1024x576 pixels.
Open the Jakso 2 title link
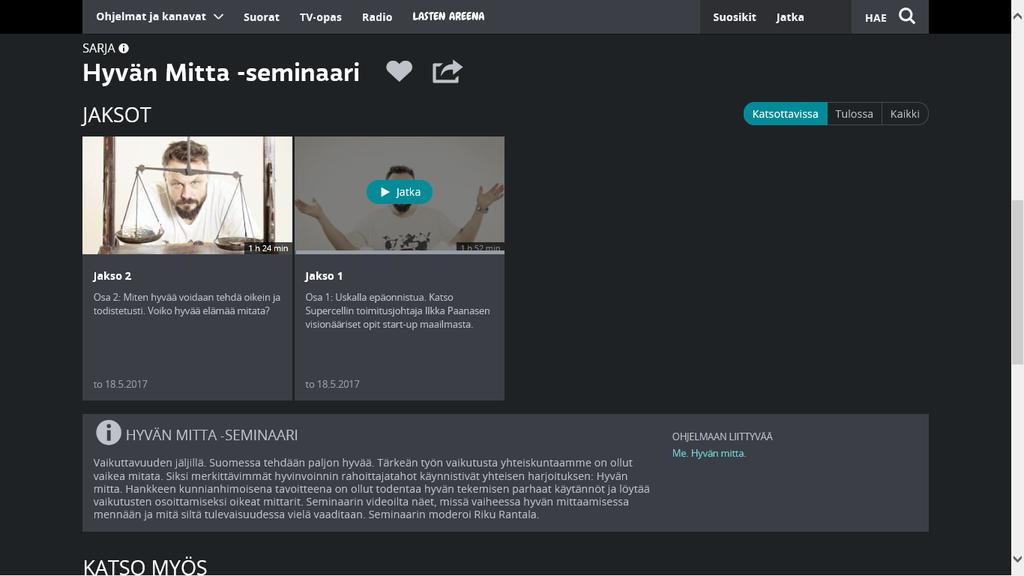[x=112, y=276]
